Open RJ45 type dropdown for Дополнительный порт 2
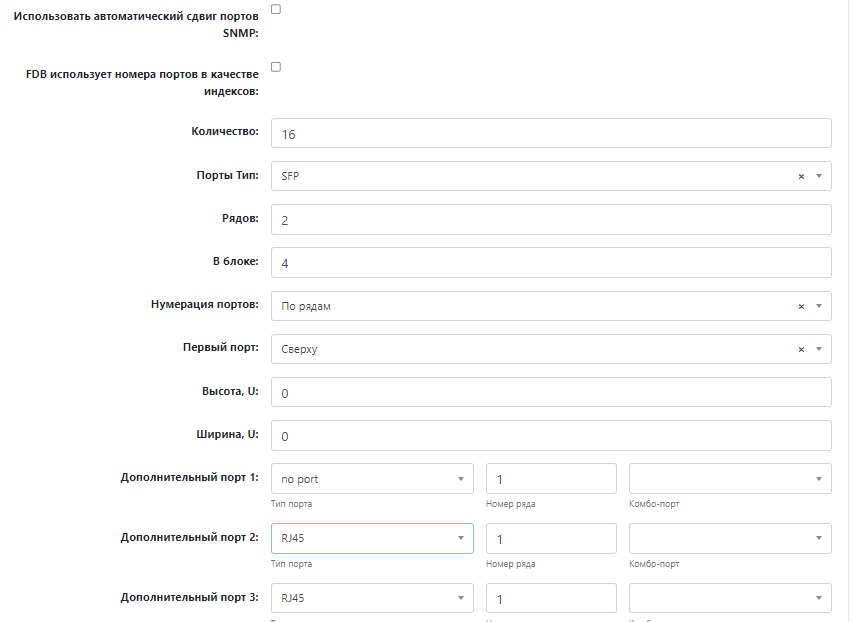The width and height of the screenshot is (855, 622). tap(371, 538)
